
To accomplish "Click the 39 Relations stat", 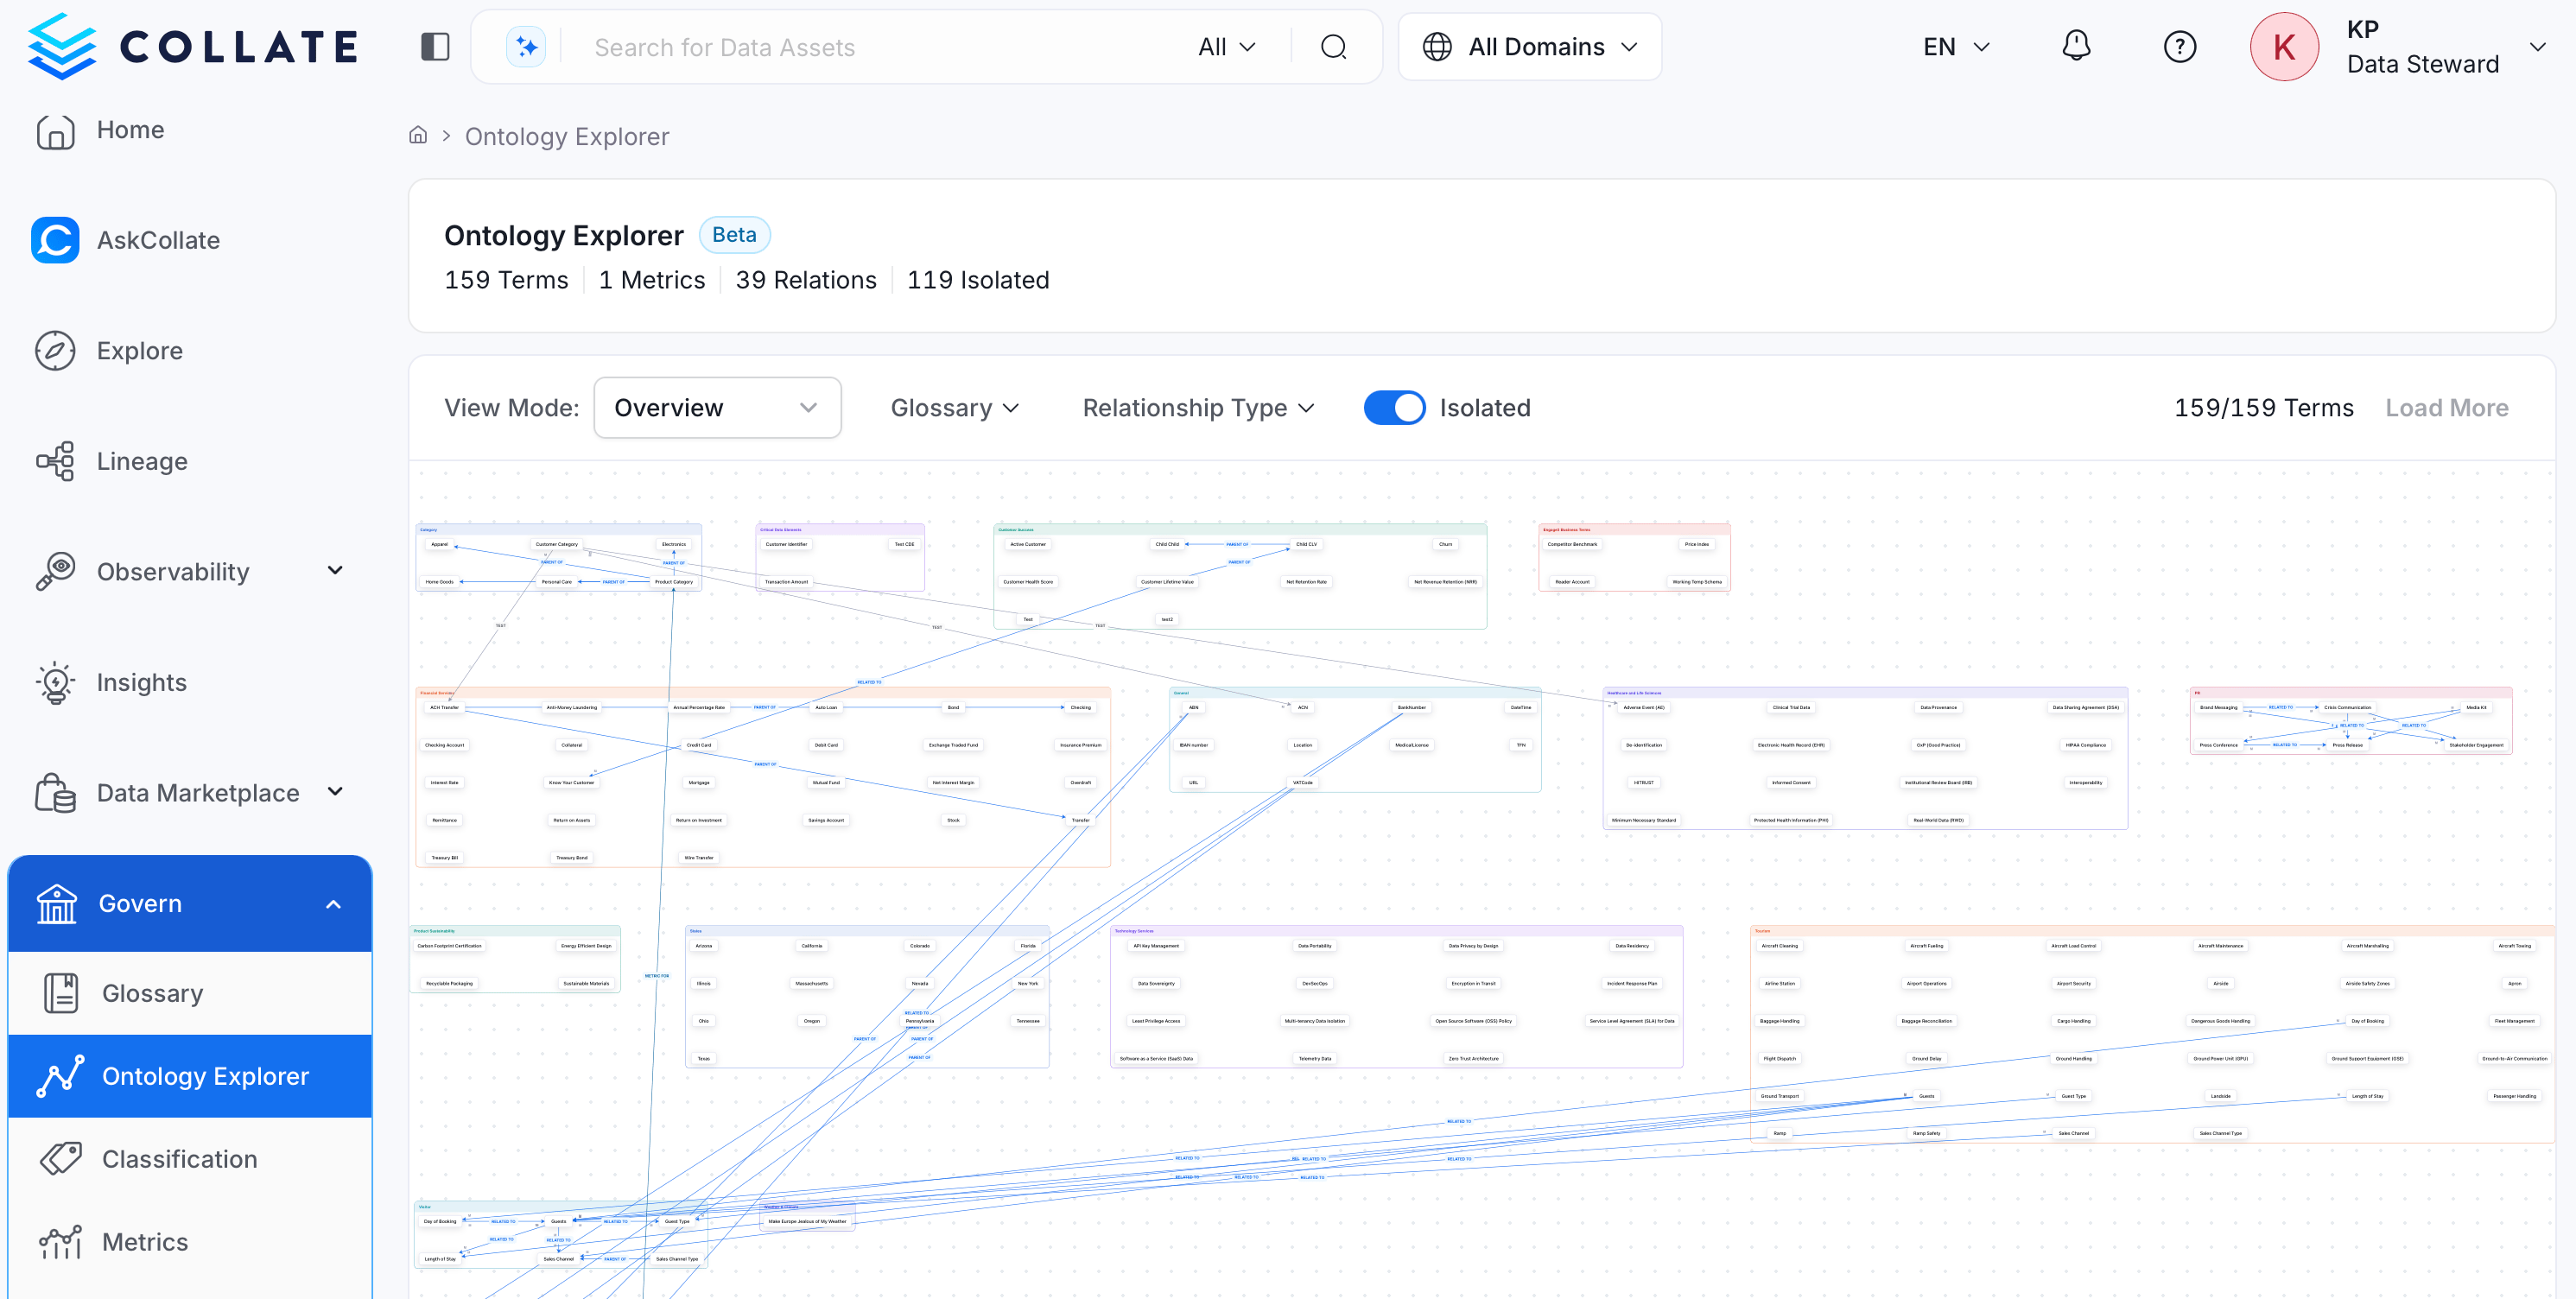I will [x=806, y=280].
